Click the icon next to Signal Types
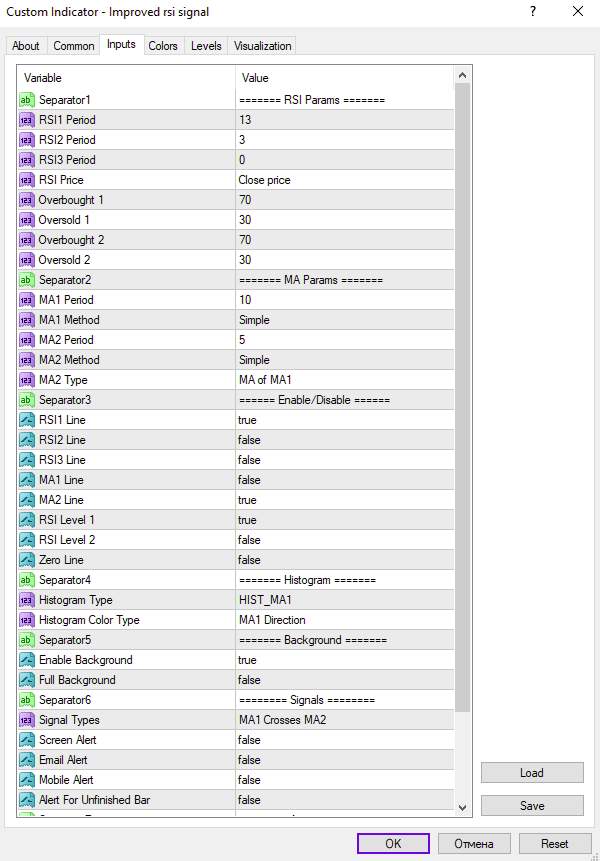This screenshot has height=861, width=600. (x=26, y=720)
